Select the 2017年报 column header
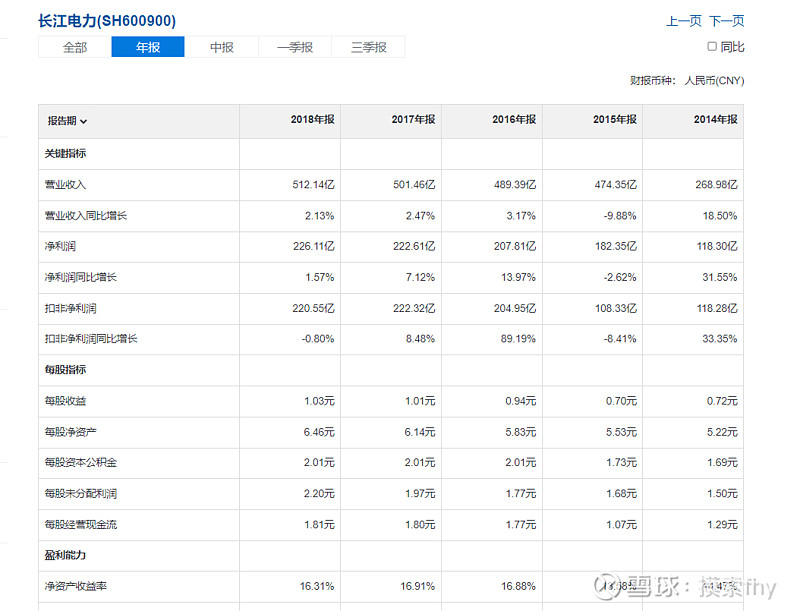 [413, 120]
